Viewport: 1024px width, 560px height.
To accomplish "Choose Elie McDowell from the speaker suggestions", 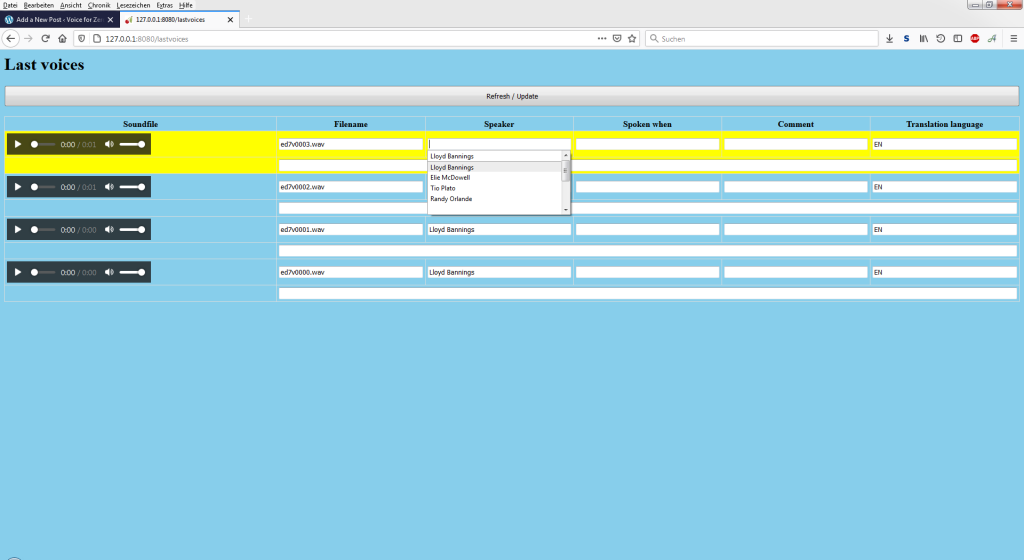I will coord(450,178).
